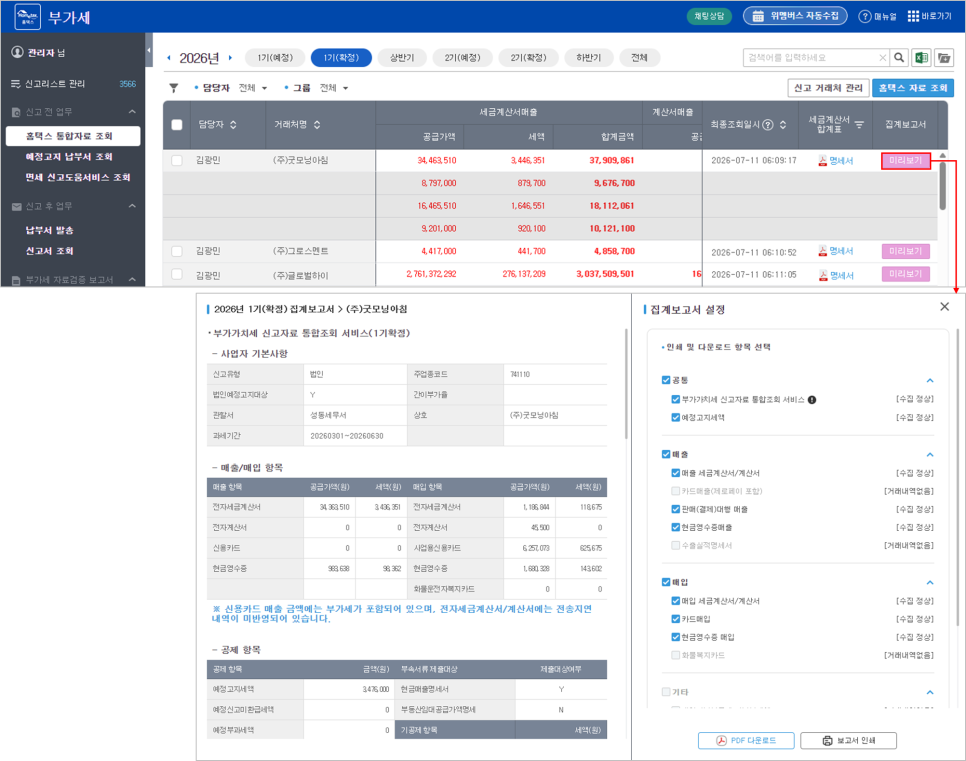Uncheck 예정고지세액 option

(676, 417)
